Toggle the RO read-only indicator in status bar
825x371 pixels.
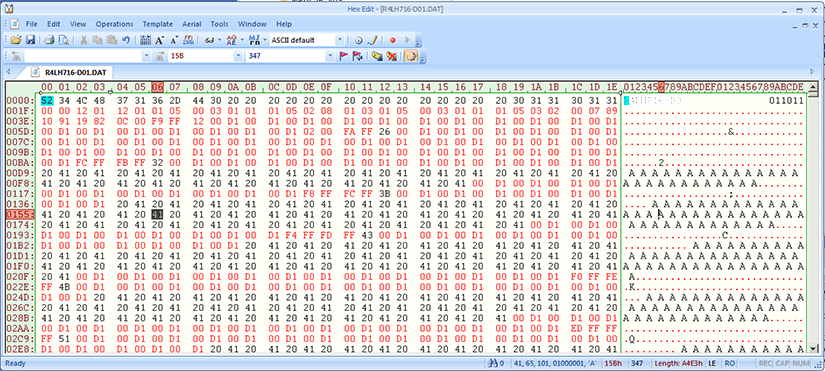pos(729,363)
